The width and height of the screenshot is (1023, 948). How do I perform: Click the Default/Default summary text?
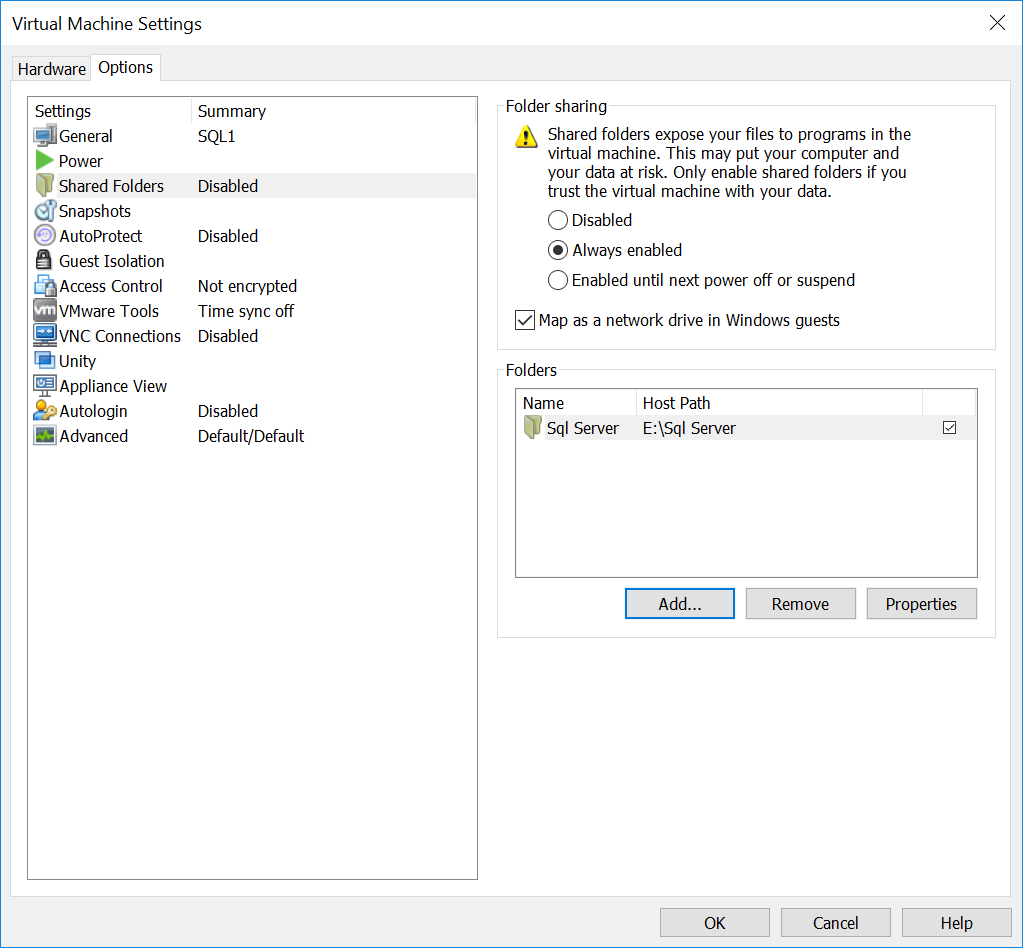point(251,436)
